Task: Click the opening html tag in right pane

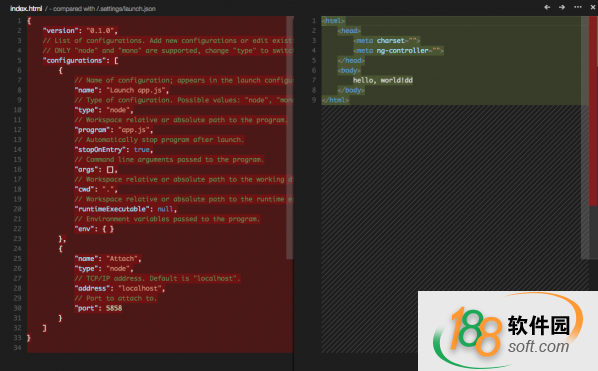Action: click(333, 21)
